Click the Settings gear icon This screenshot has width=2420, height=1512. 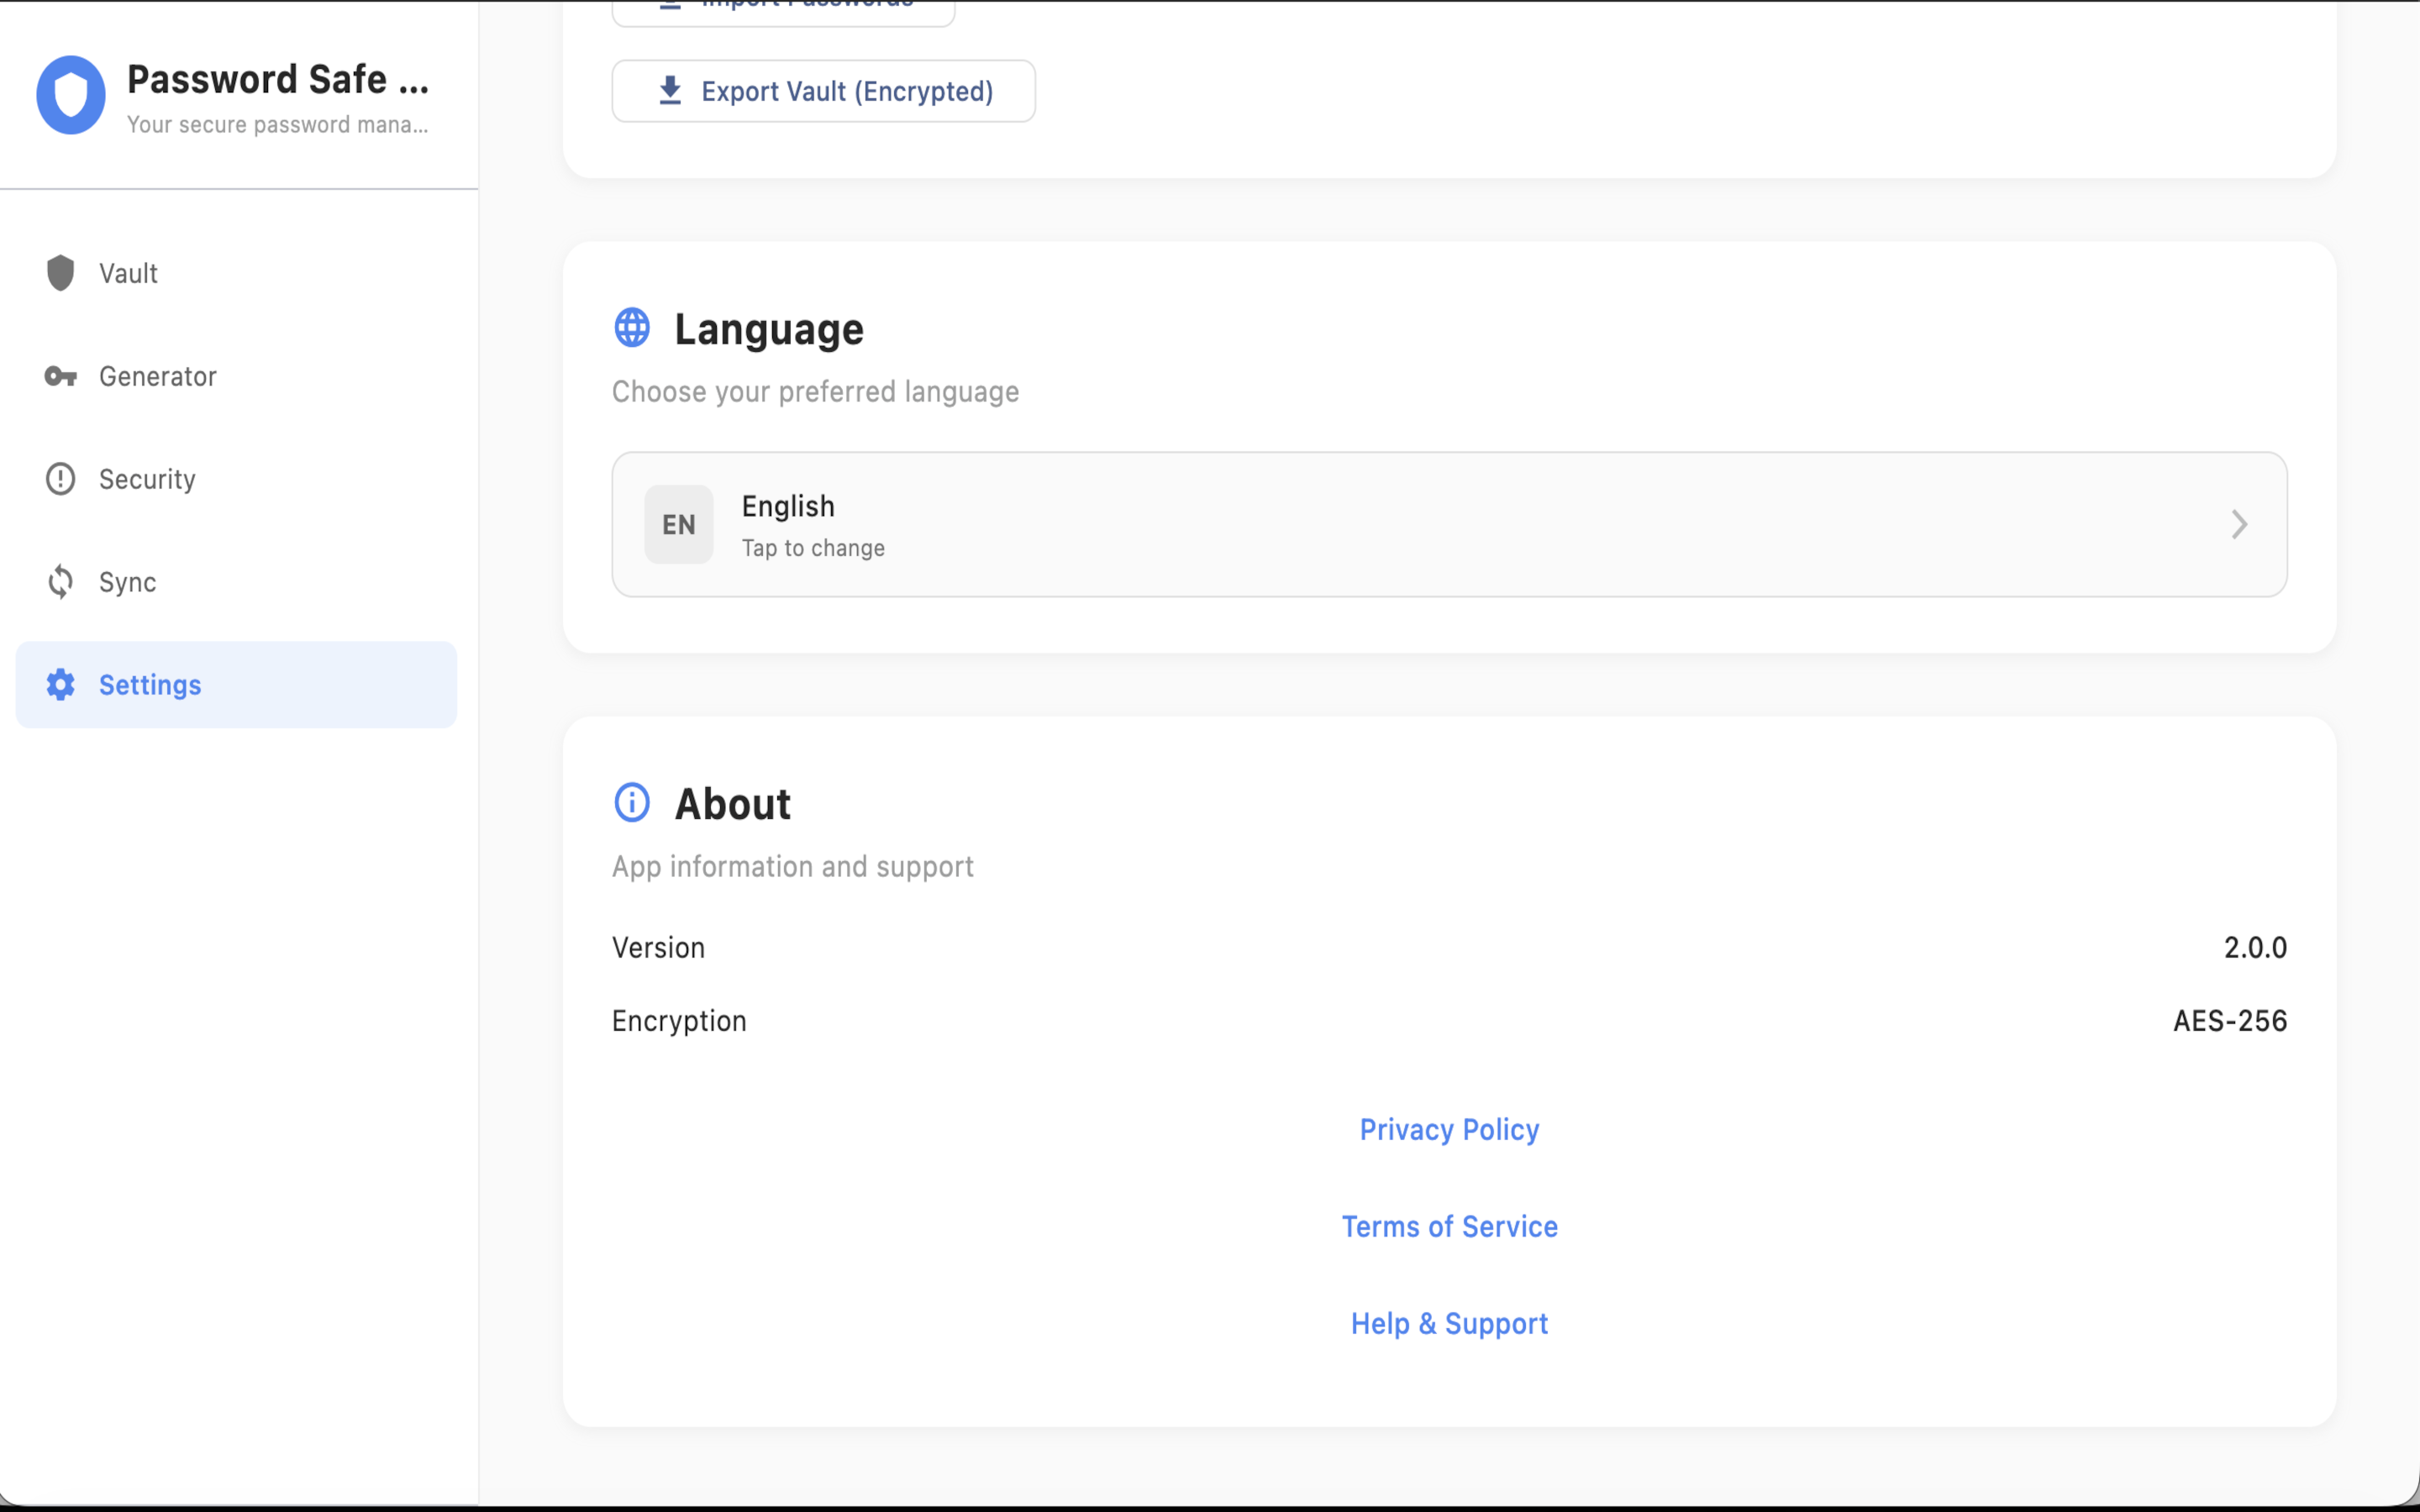click(61, 685)
